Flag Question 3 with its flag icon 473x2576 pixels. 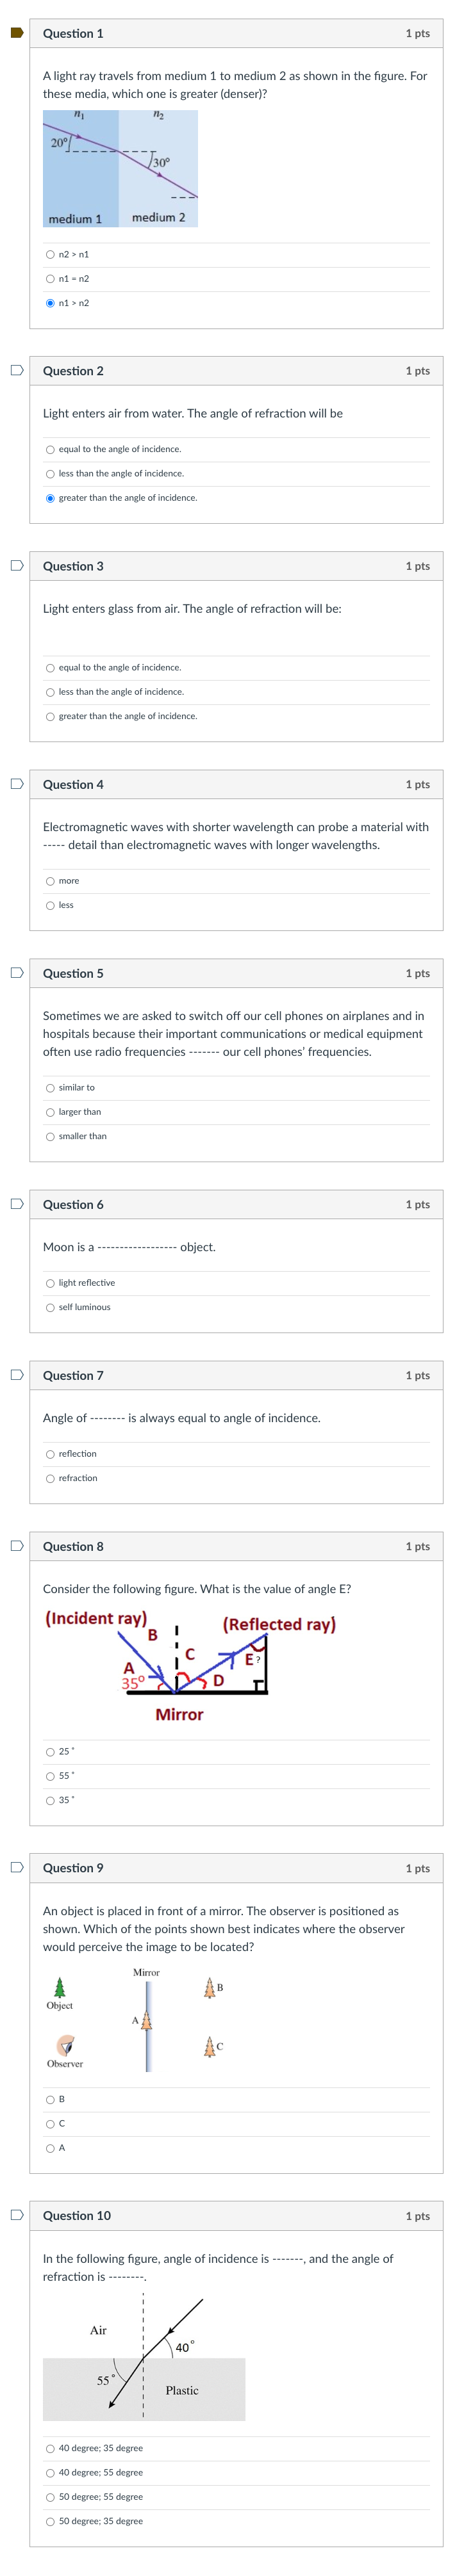[16, 565]
